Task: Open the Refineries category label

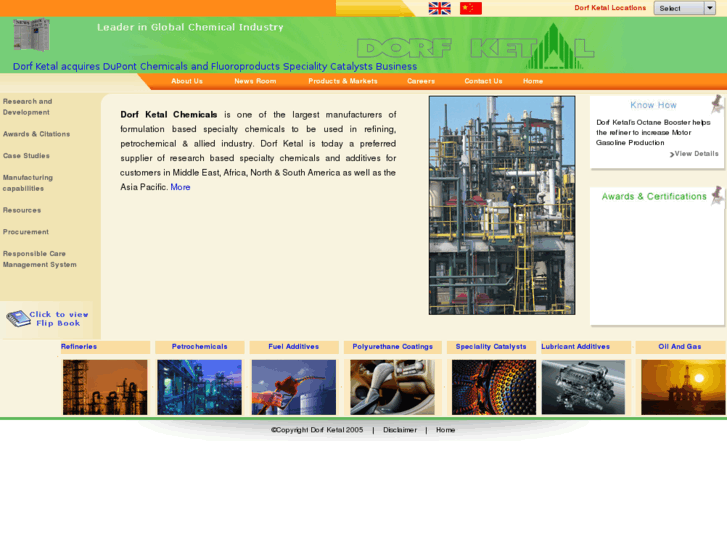Action: tap(79, 346)
